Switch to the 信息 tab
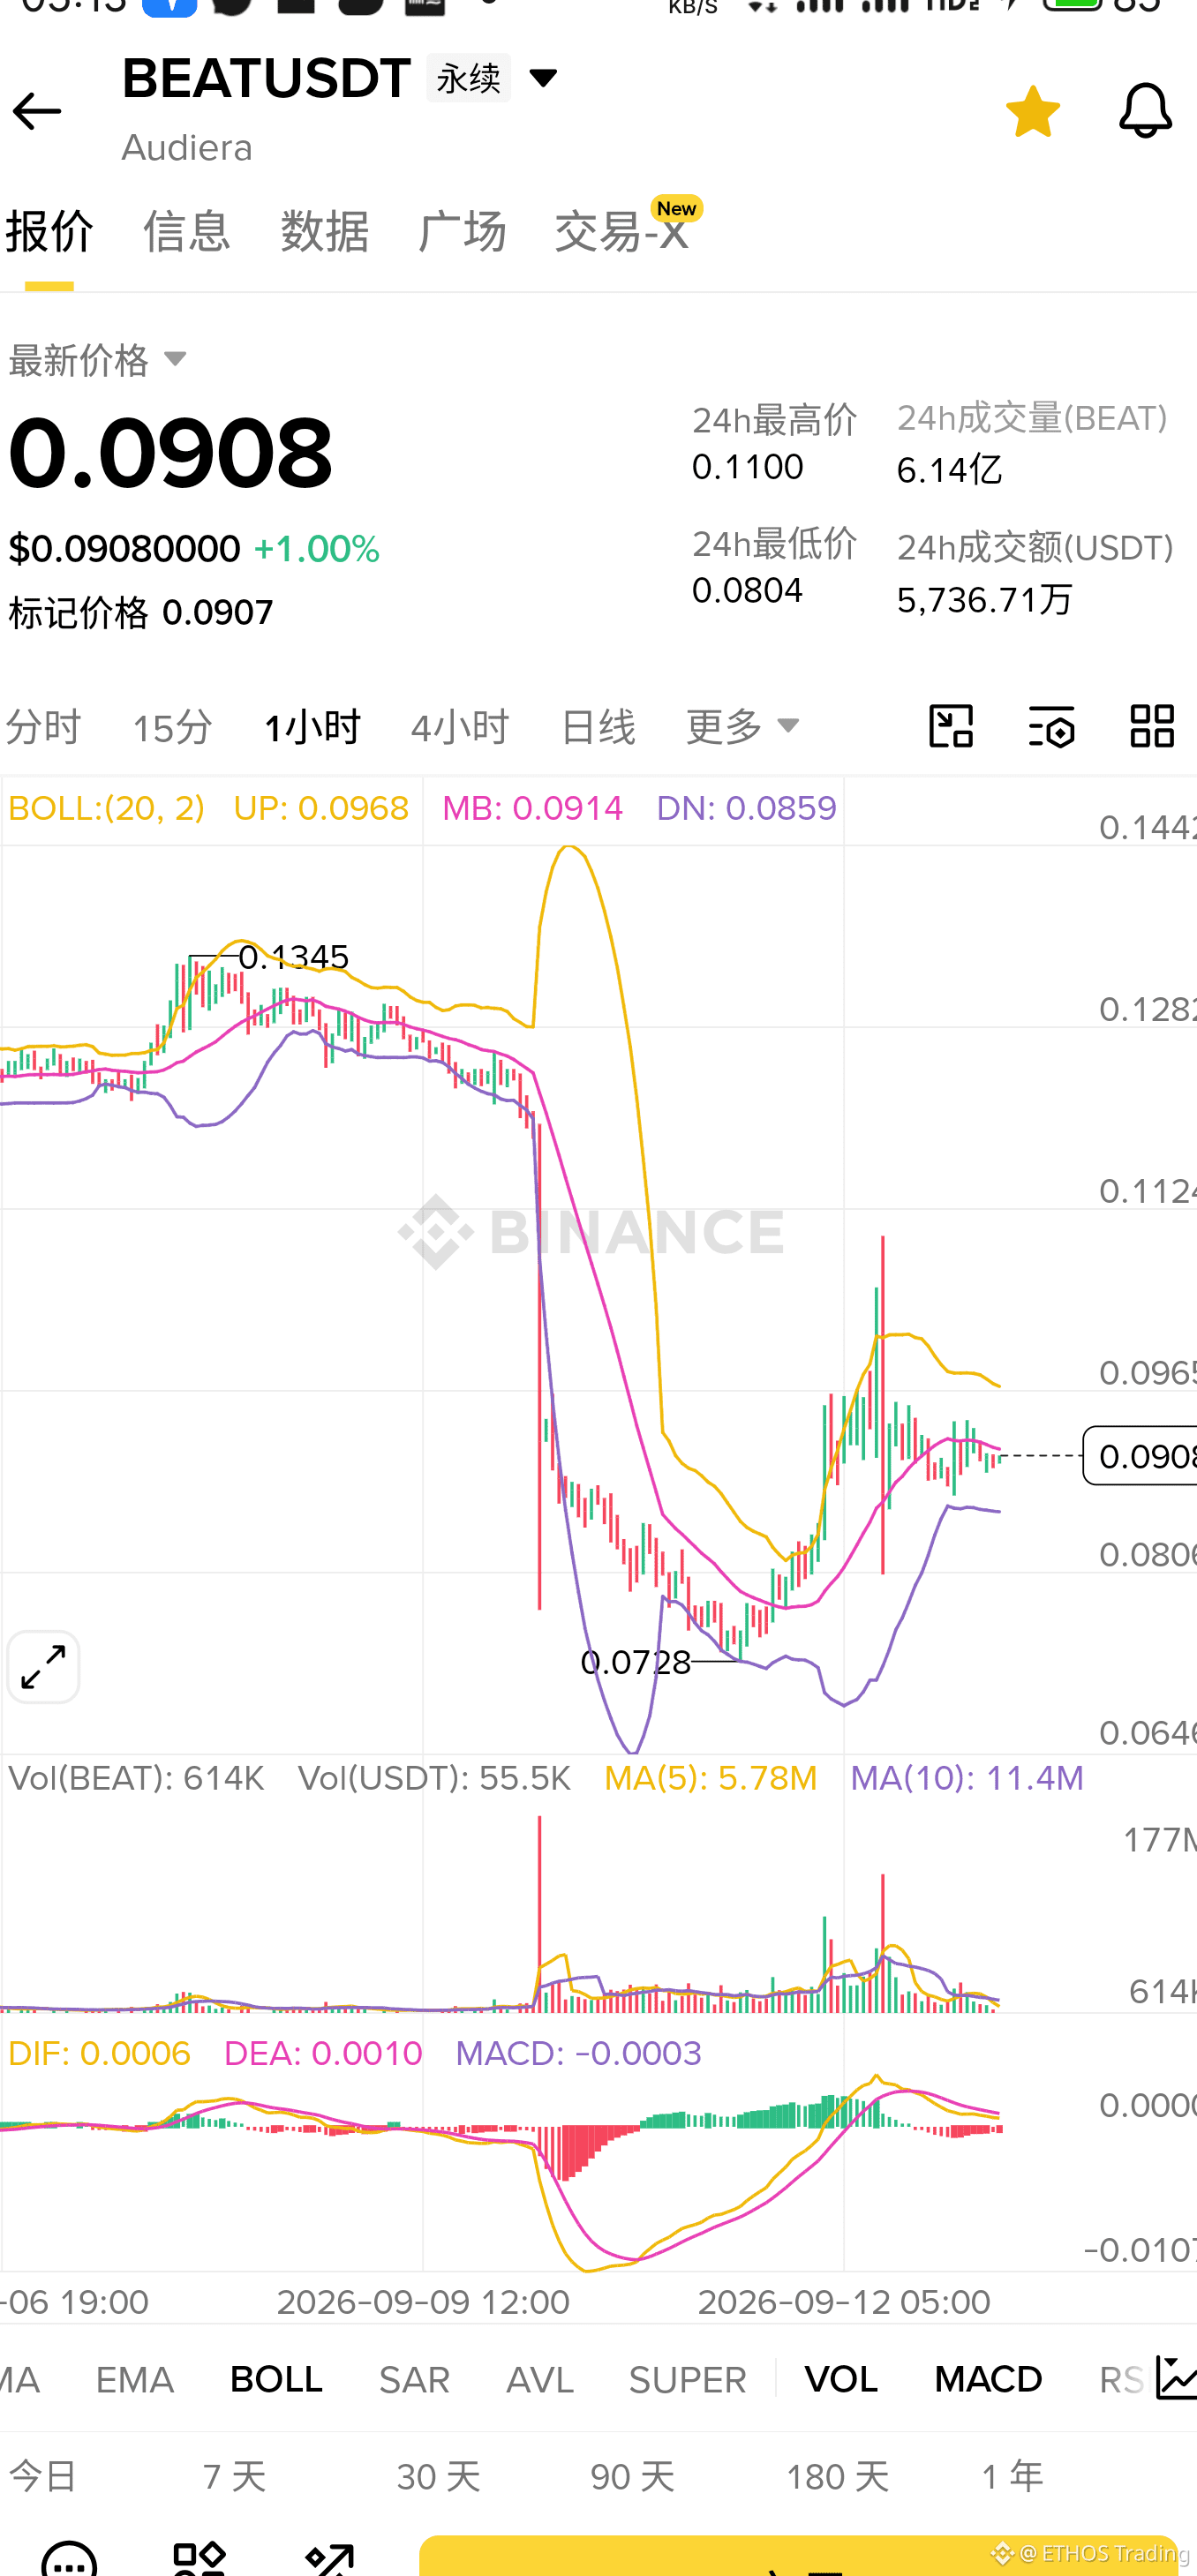Image resolution: width=1197 pixels, height=2576 pixels. click(187, 231)
